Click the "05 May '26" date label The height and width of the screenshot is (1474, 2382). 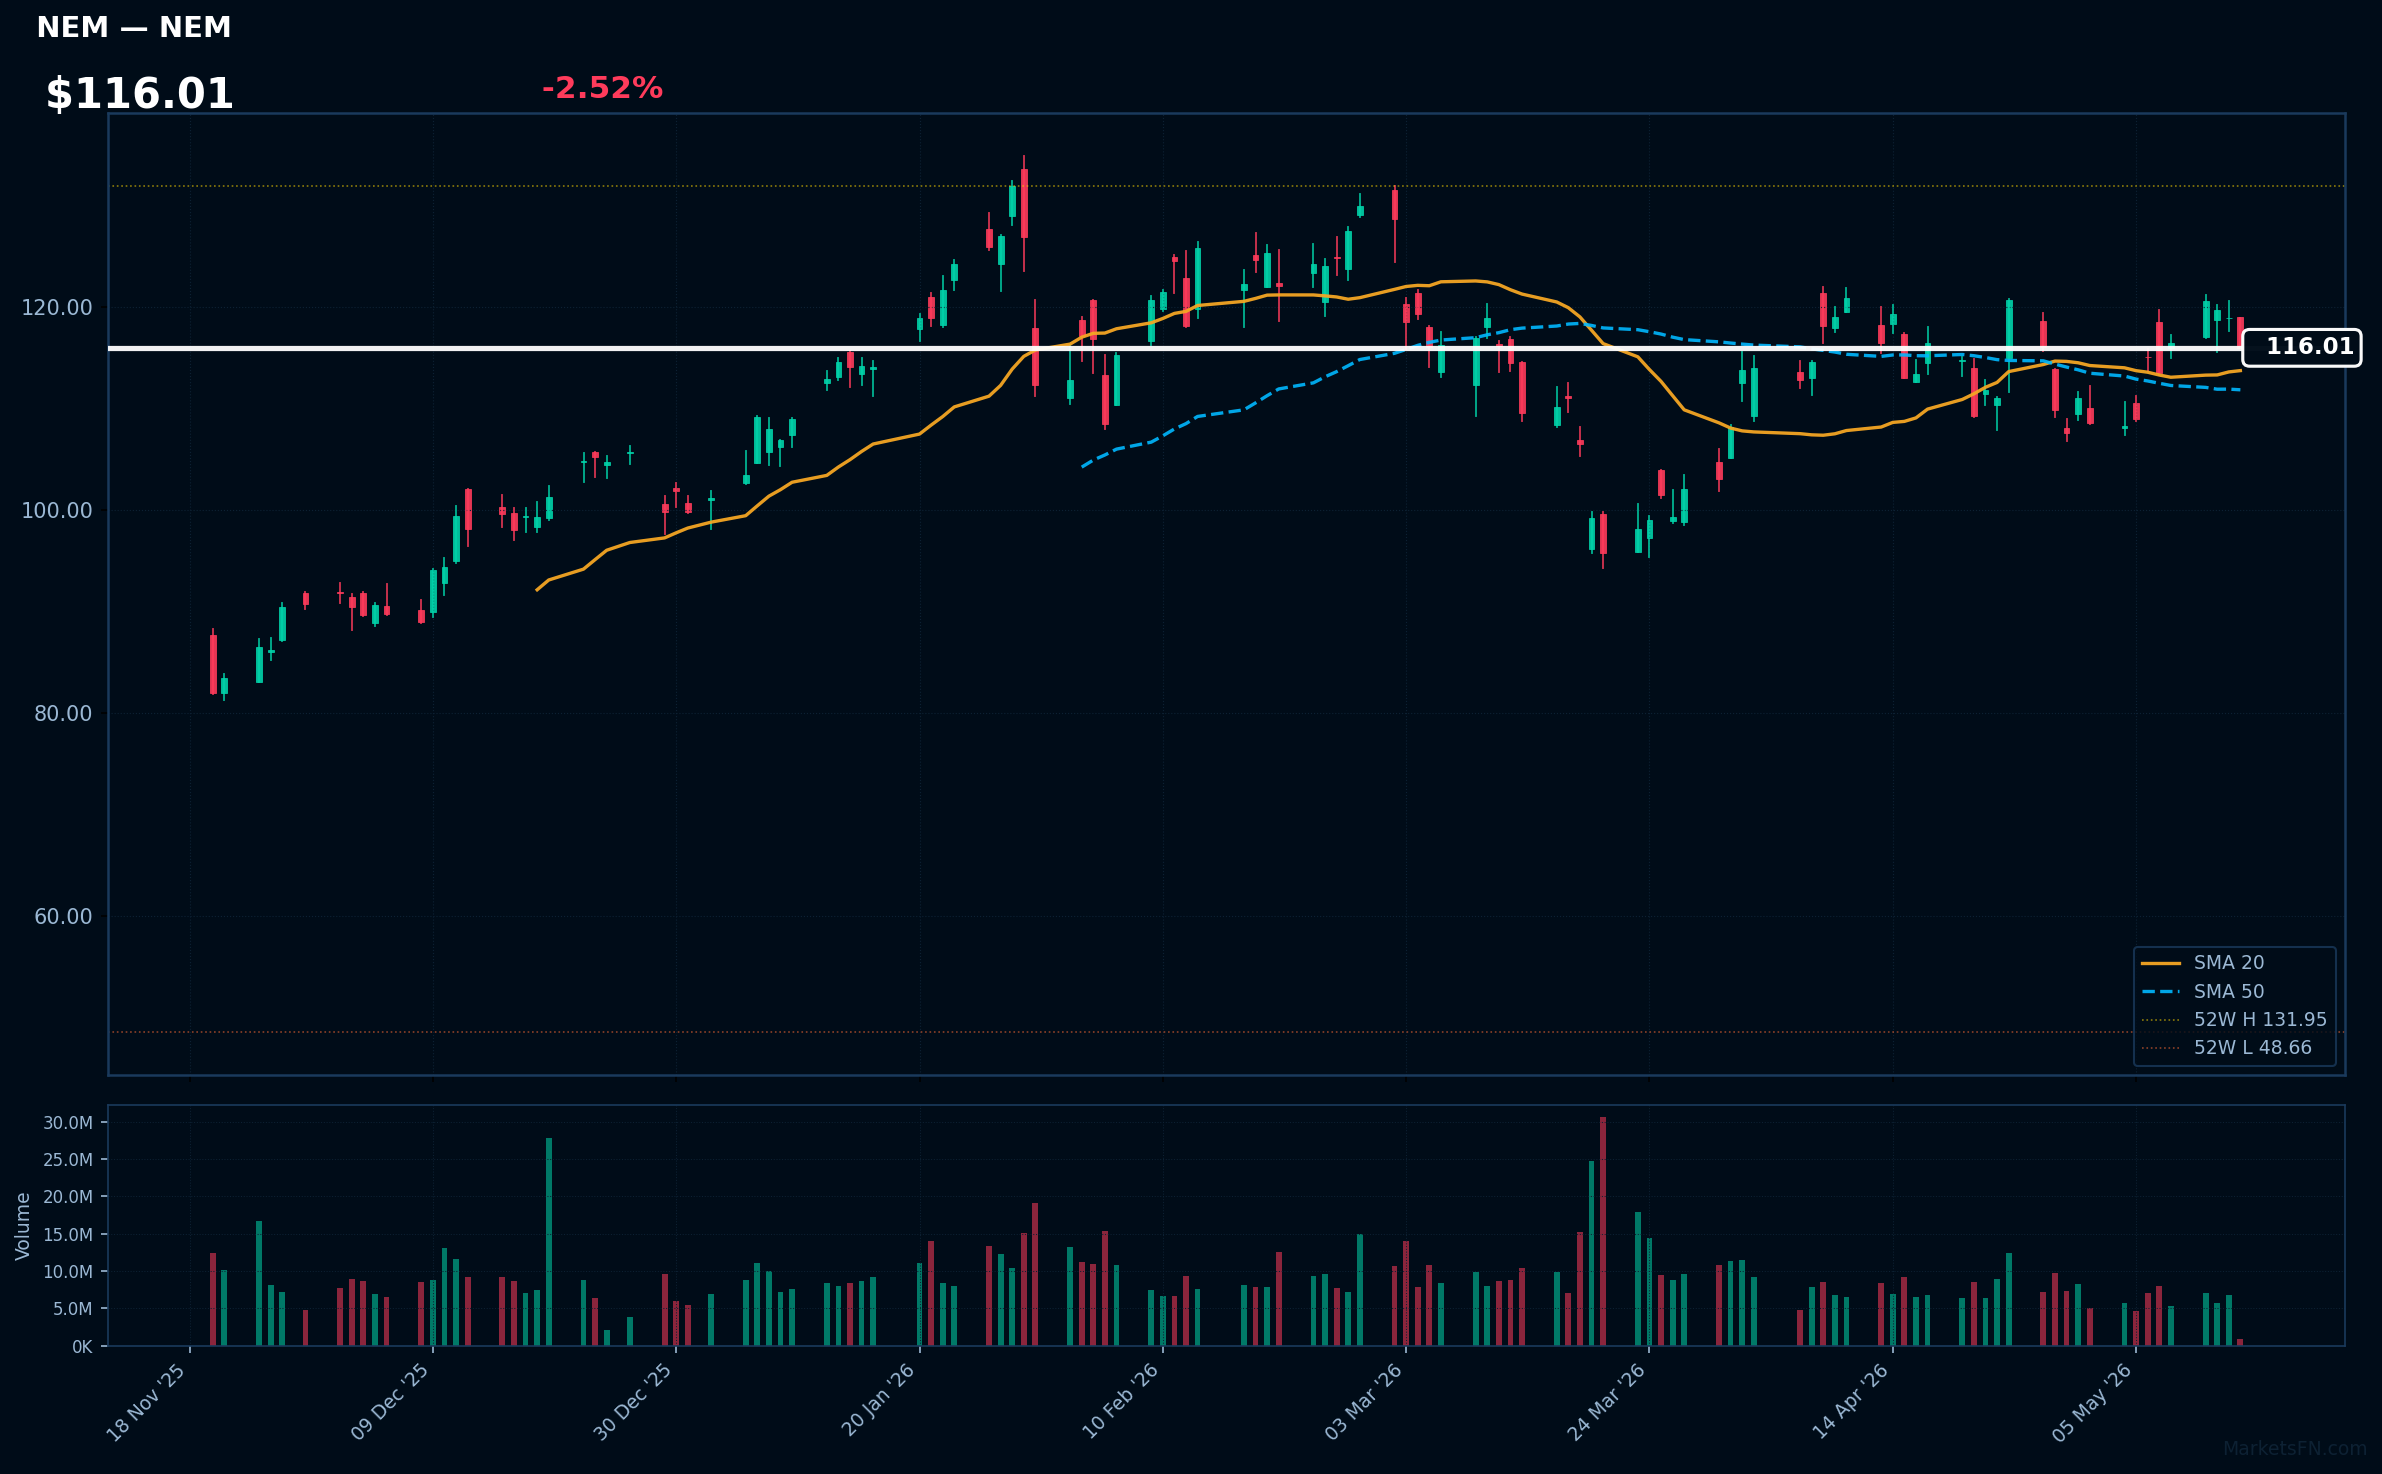tap(2092, 1403)
